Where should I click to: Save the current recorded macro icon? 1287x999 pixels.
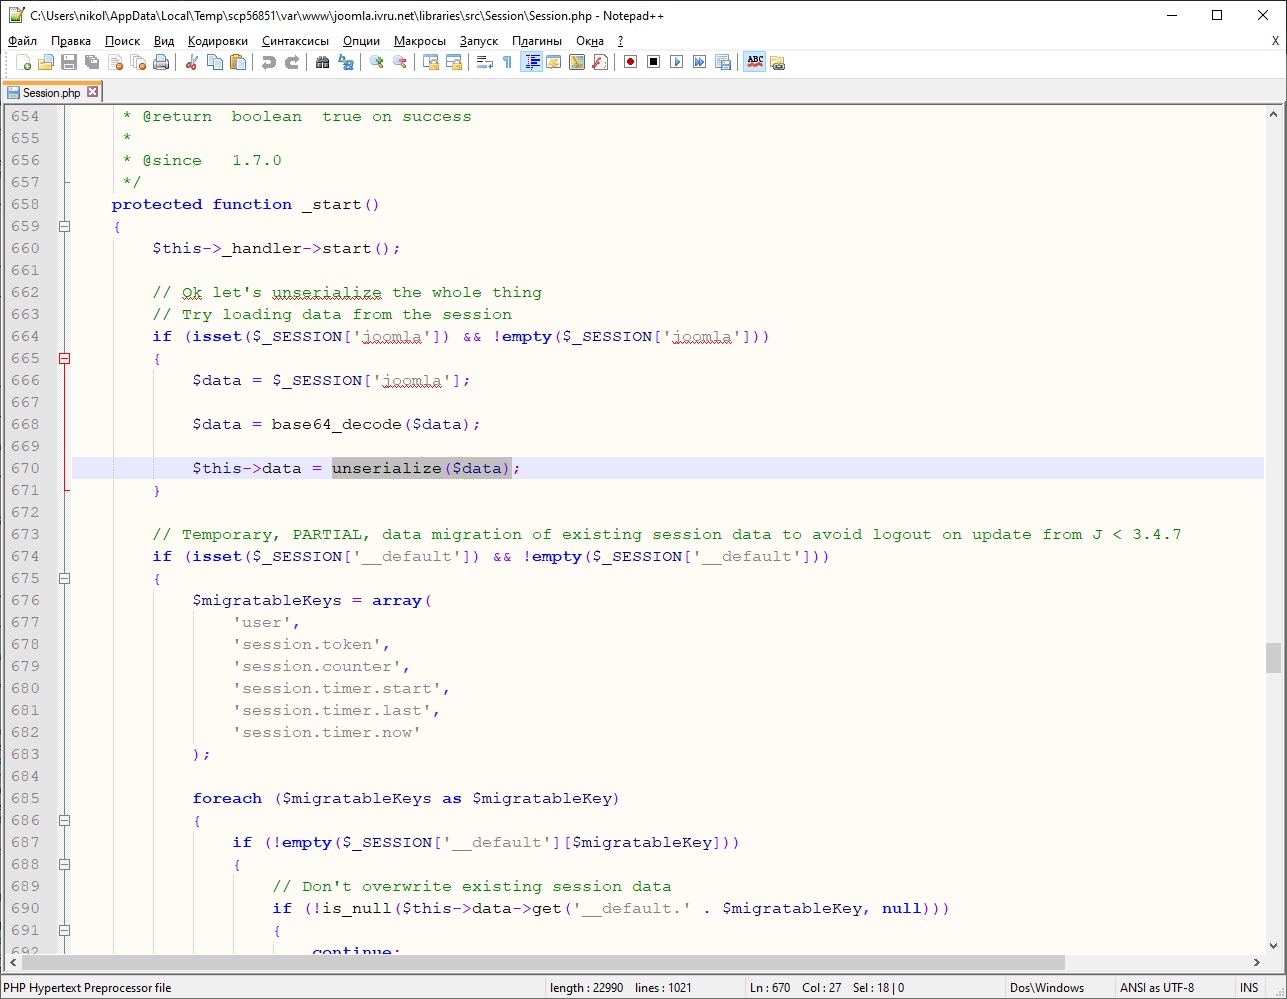click(723, 63)
